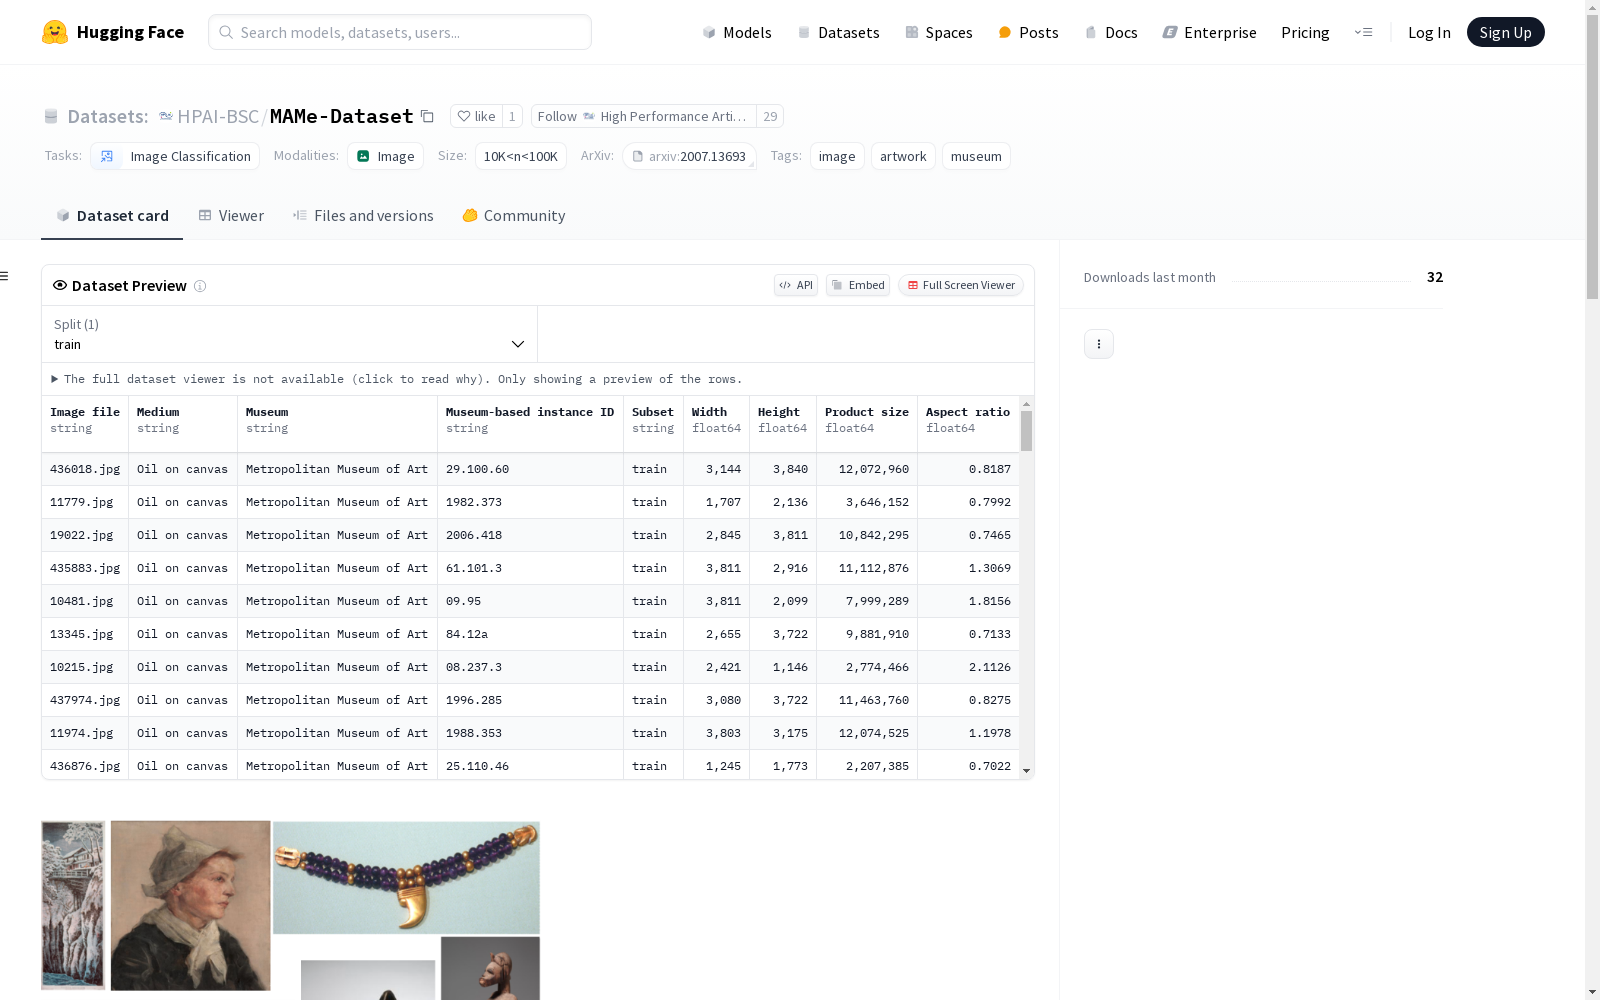Click the table scroll-down arrow
Viewport: 1600px width, 1000px height.
pyautogui.click(x=1026, y=771)
